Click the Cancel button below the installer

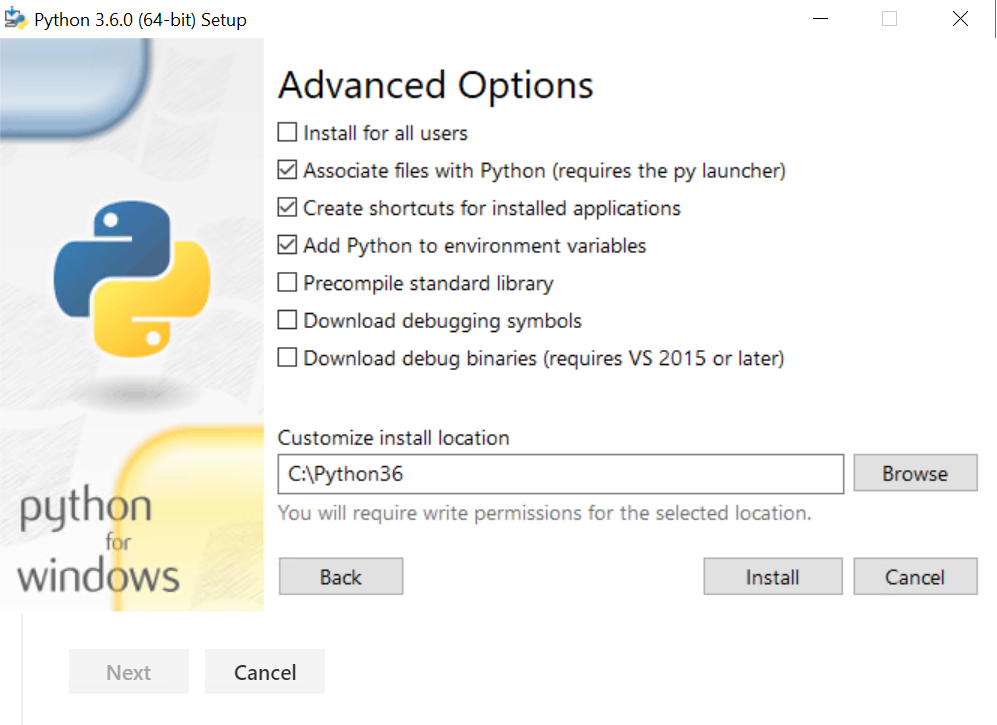tap(265, 672)
